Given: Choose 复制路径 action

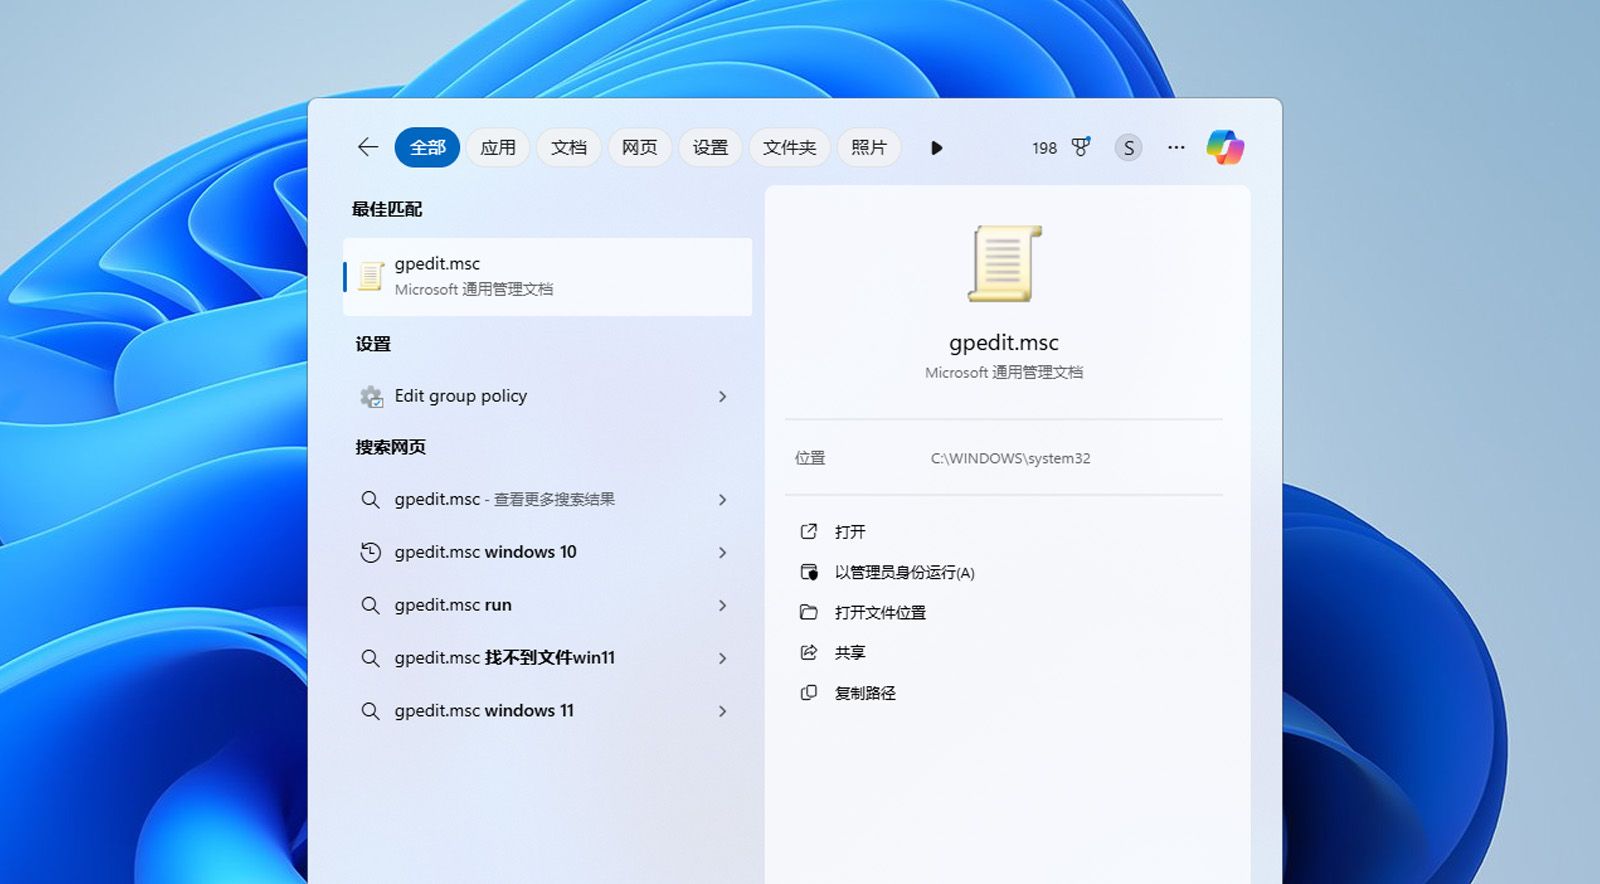Looking at the screenshot, I should coord(865,693).
